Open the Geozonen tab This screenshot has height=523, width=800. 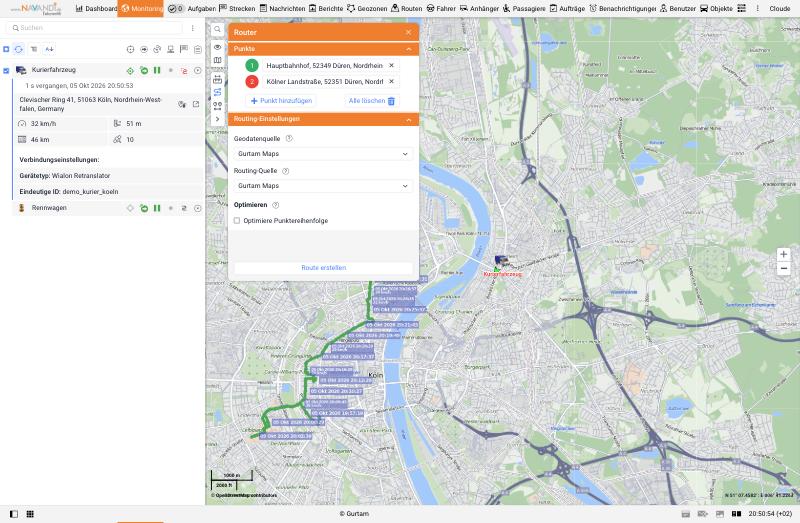367,8
